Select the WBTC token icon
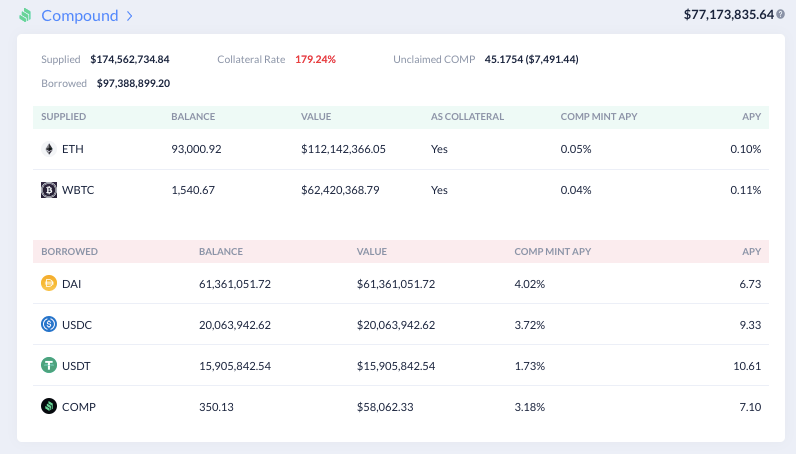Image resolution: width=796 pixels, height=454 pixels. coord(49,190)
